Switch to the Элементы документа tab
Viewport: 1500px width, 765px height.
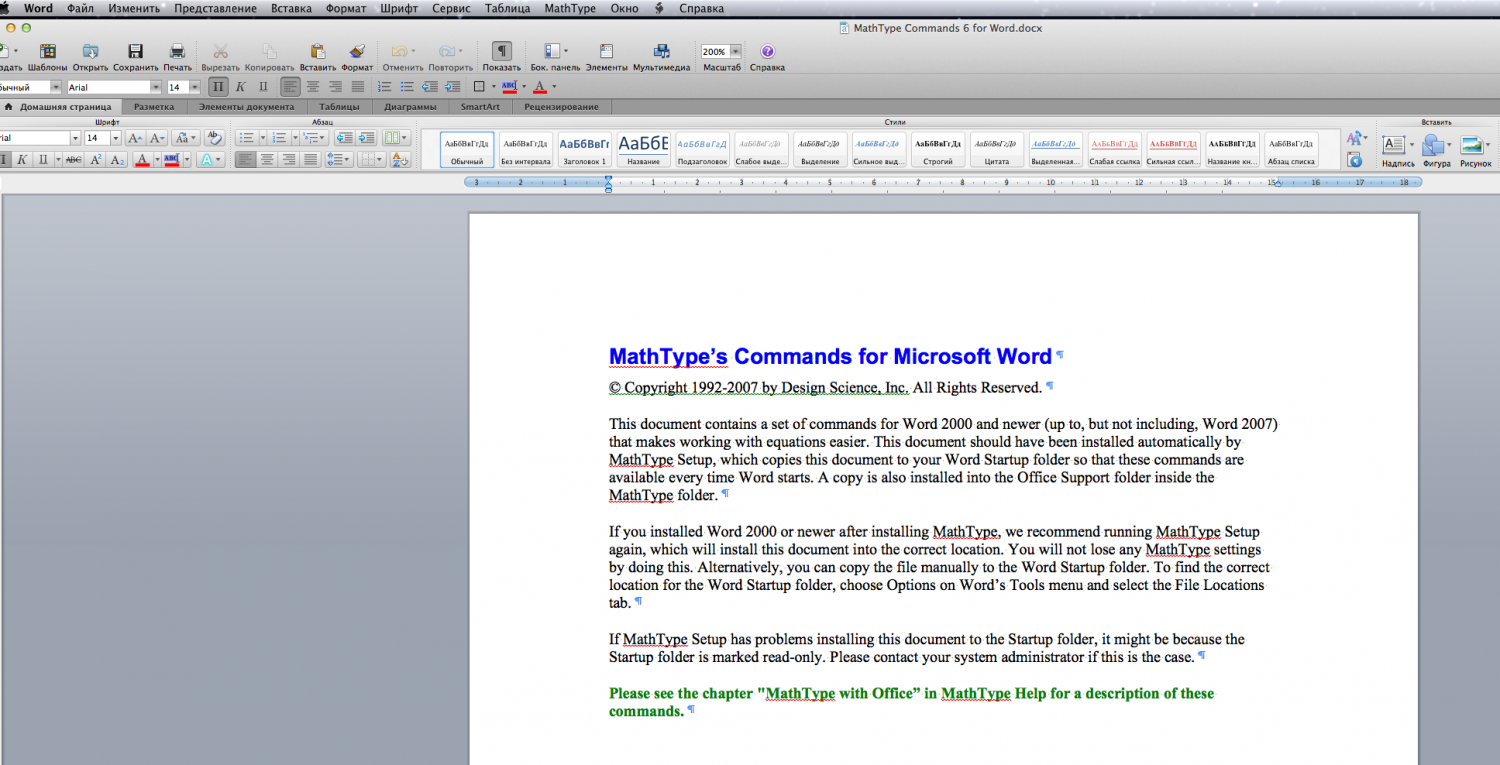[246, 106]
